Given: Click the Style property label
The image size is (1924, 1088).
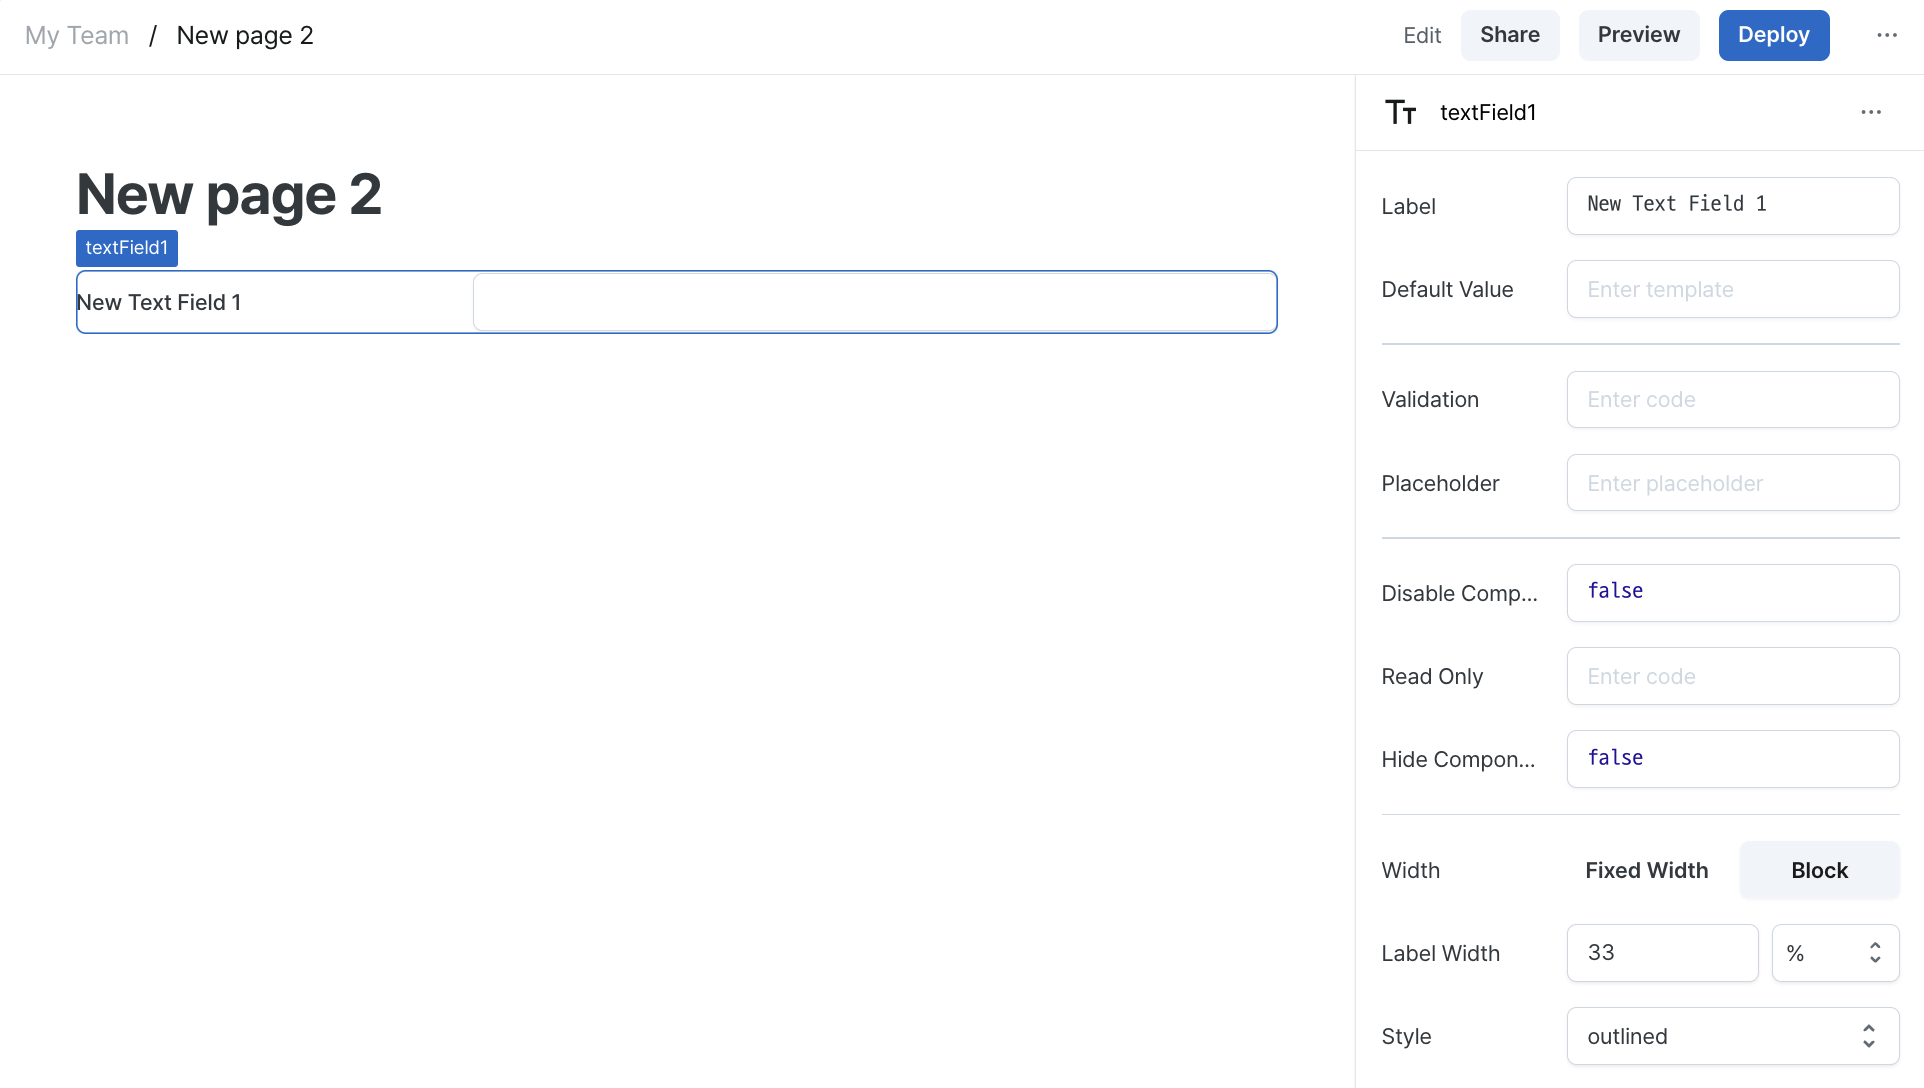Looking at the screenshot, I should pyautogui.click(x=1406, y=1037).
